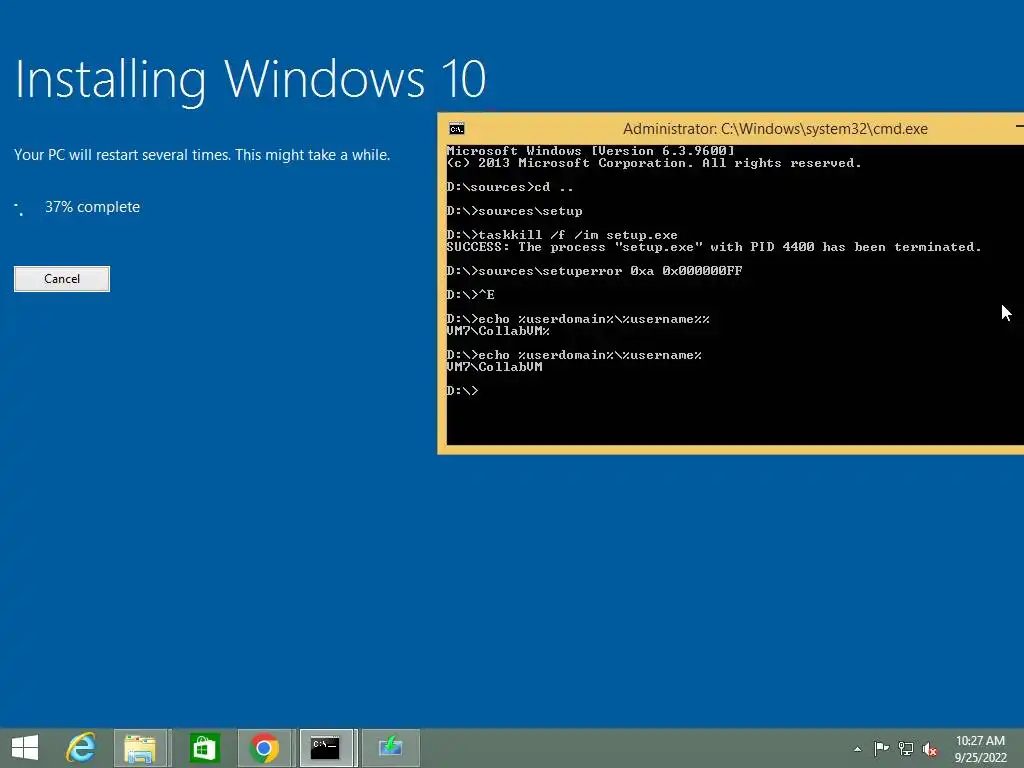Click the 'Your PC will restart several times' text
Viewport: 1024px width, 768px height.
[x=202, y=155]
